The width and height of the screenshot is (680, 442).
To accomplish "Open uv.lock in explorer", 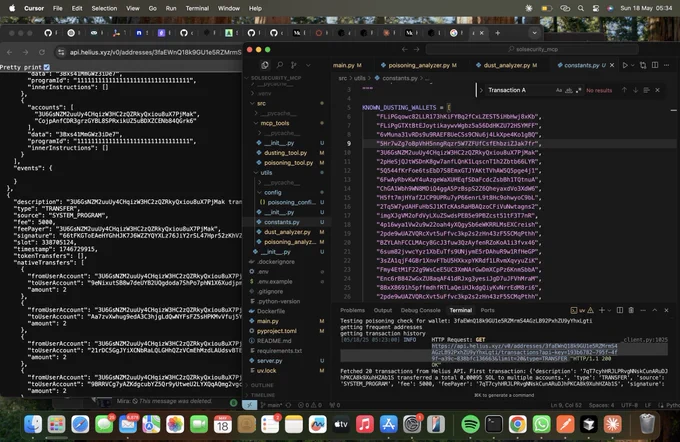I will (266, 370).
